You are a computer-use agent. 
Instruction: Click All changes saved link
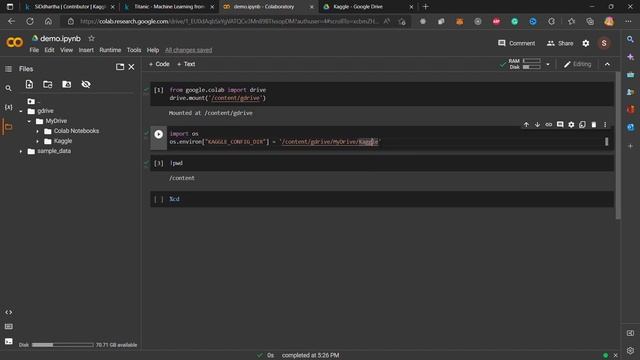click(189, 50)
